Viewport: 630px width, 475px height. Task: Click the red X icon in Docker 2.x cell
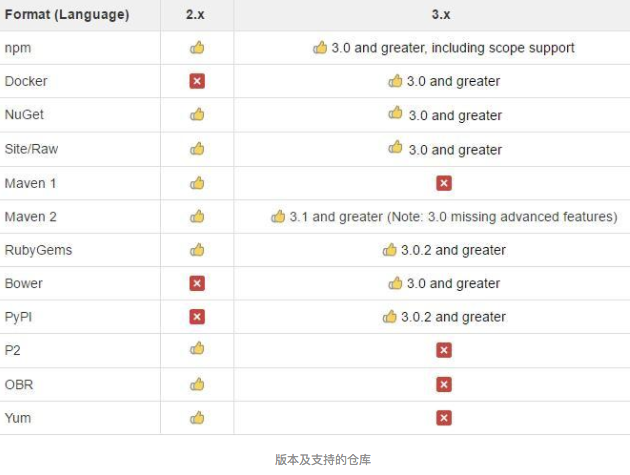coord(197,81)
